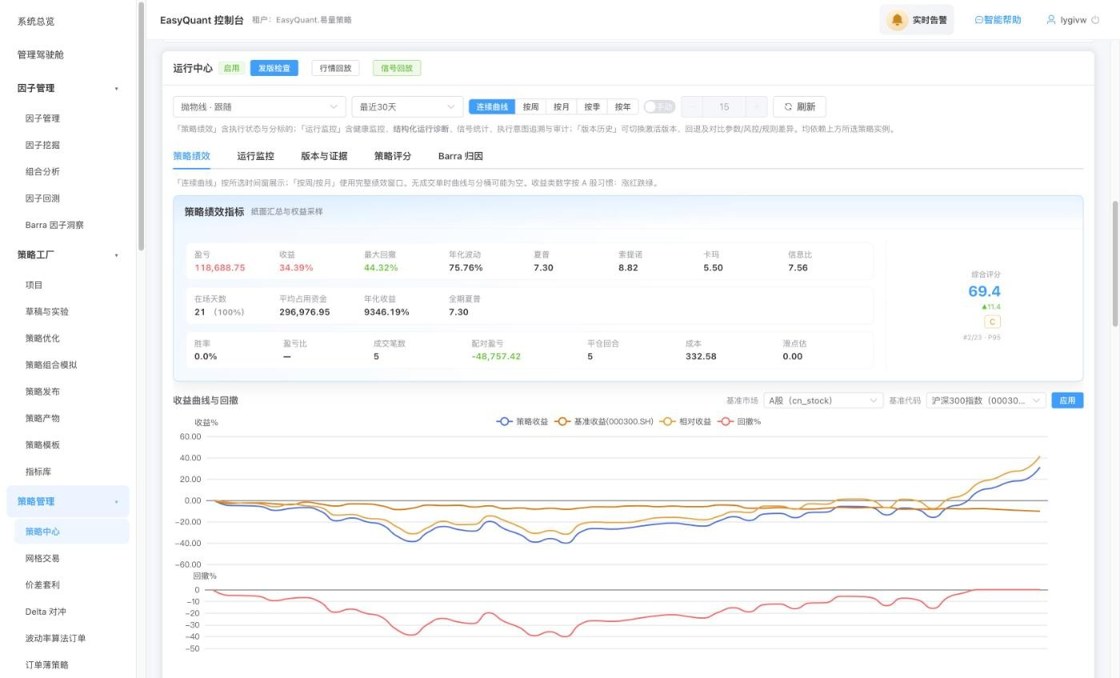Image resolution: width=1120 pixels, height=678 pixels.
Task: Increase the stepper value of 15
Action: coord(757,106)
